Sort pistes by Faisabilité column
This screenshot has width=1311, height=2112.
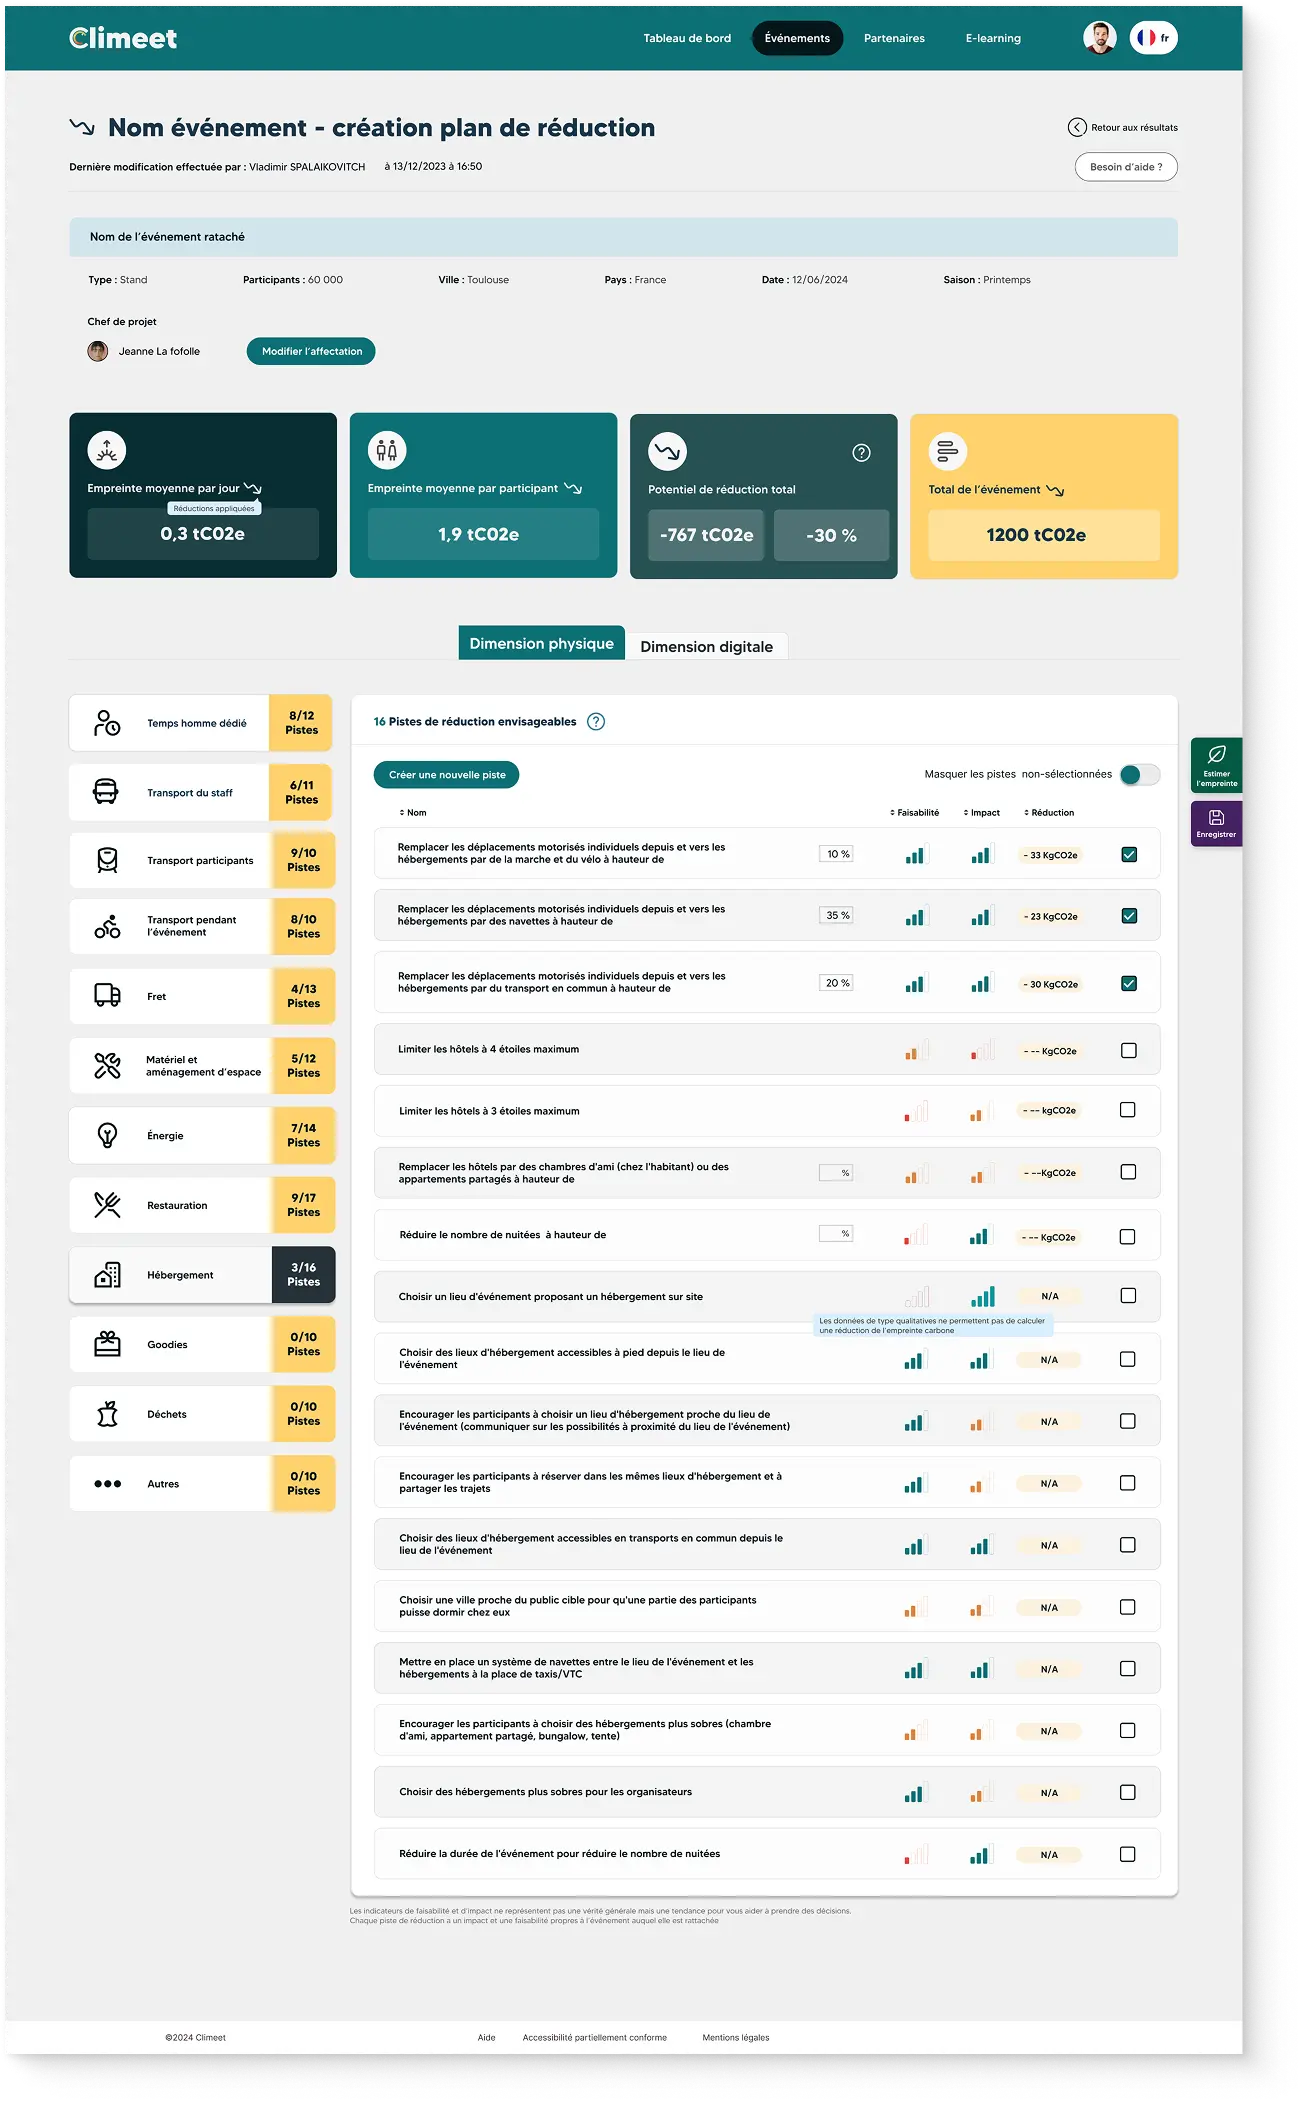tap(915, 813)
